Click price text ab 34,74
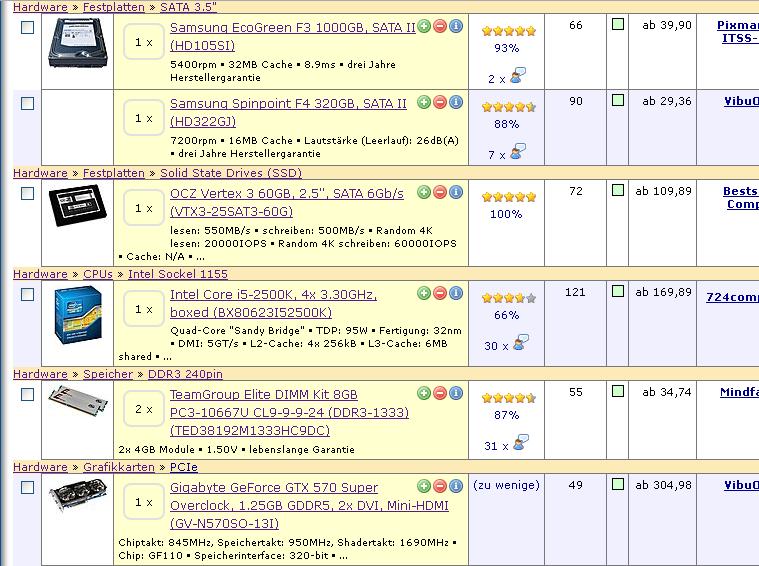759x566 pixels. tap(667, 392)
